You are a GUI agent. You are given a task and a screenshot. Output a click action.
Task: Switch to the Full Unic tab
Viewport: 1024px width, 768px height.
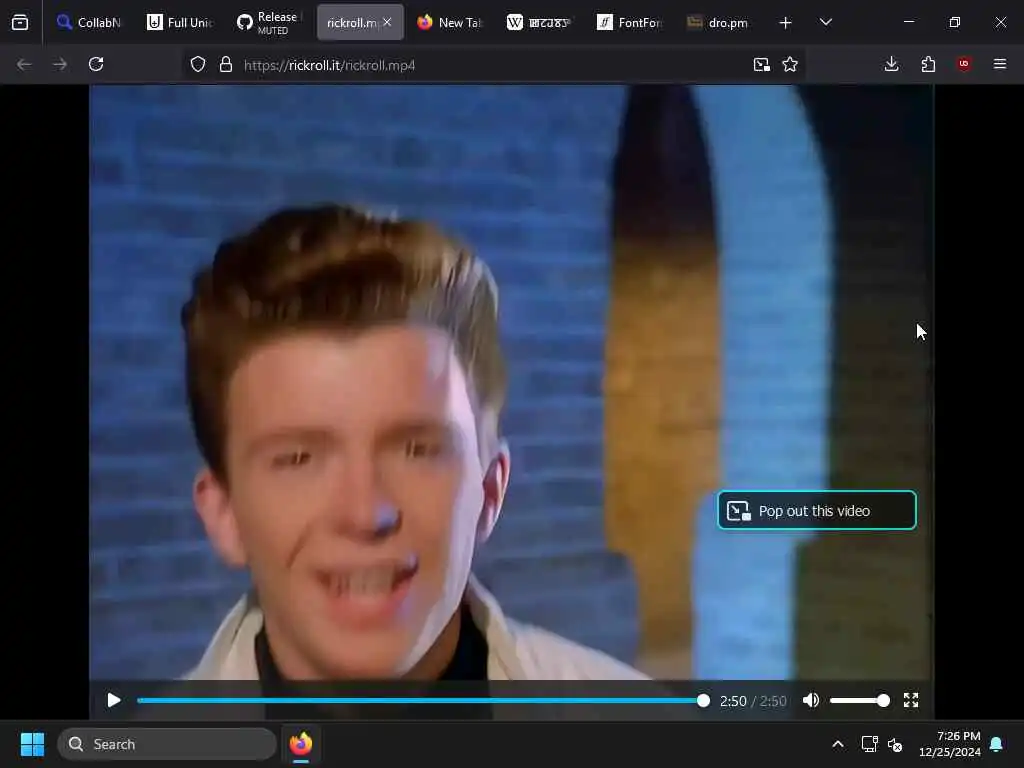[x=180, y=23]
